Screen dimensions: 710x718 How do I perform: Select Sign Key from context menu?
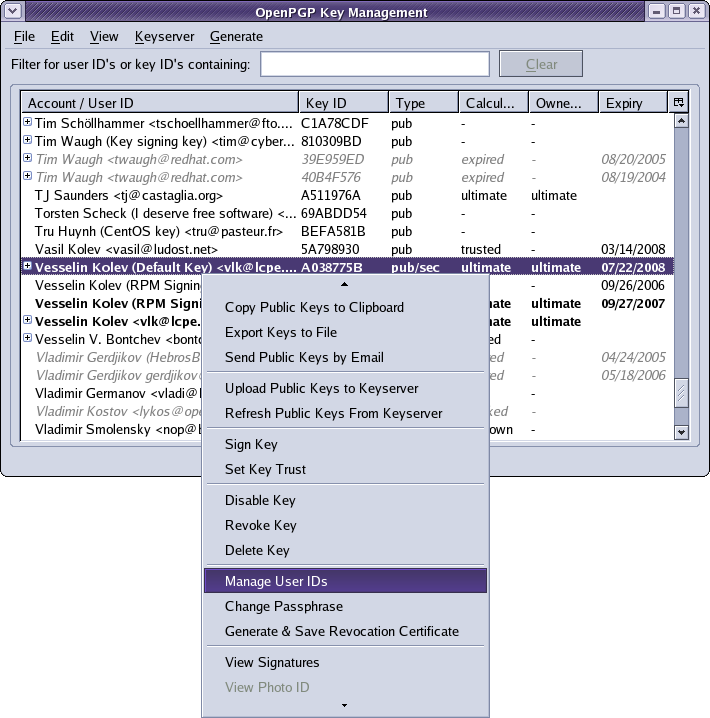tap(345, 444)
